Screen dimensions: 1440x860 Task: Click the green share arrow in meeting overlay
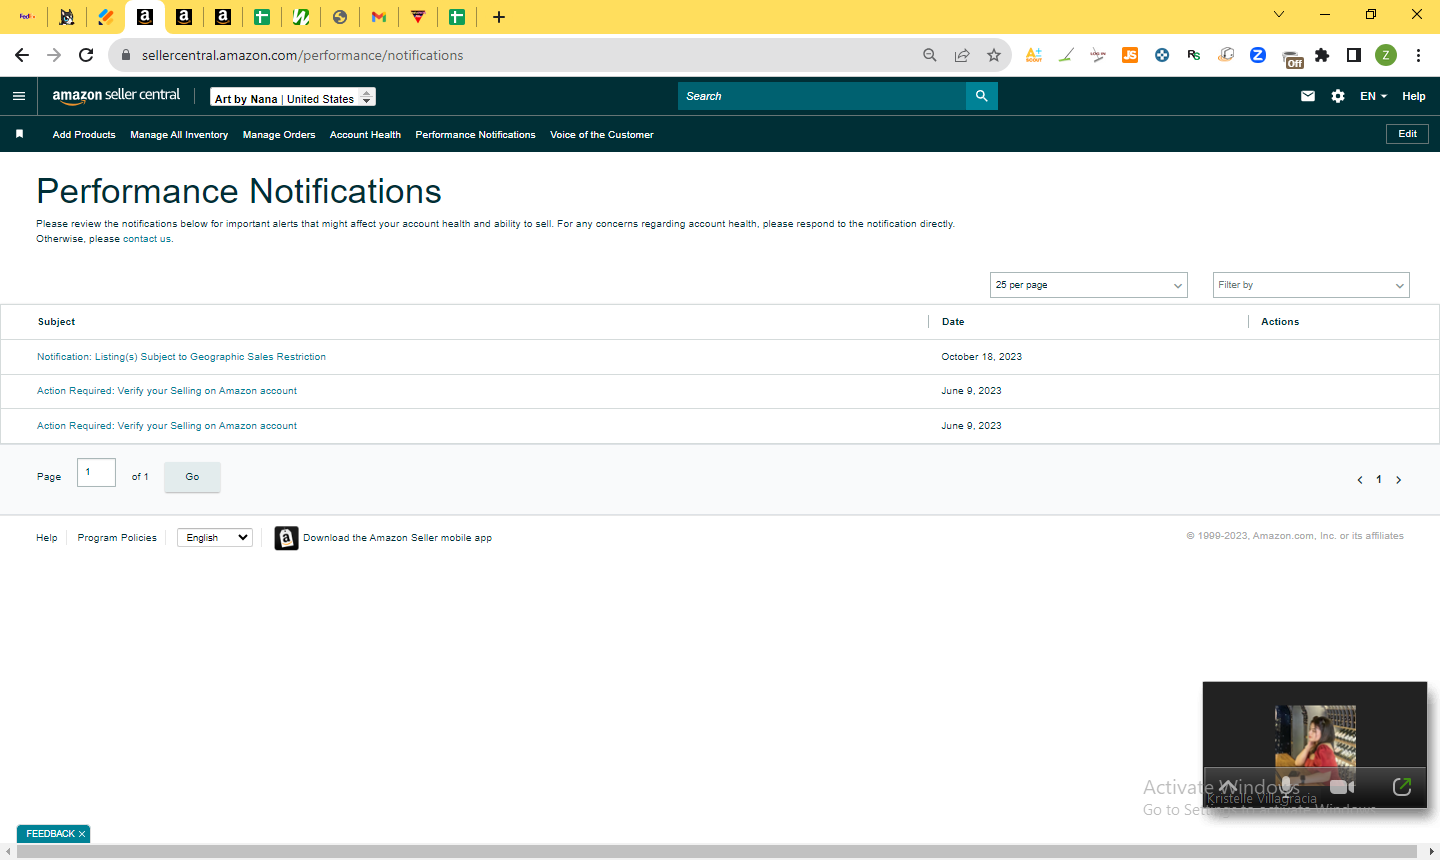(x=1402, y=786)
